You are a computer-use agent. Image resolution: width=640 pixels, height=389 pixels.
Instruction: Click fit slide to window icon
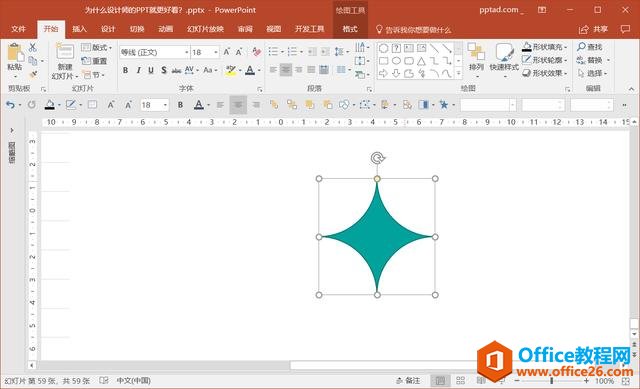pos(625,381)
